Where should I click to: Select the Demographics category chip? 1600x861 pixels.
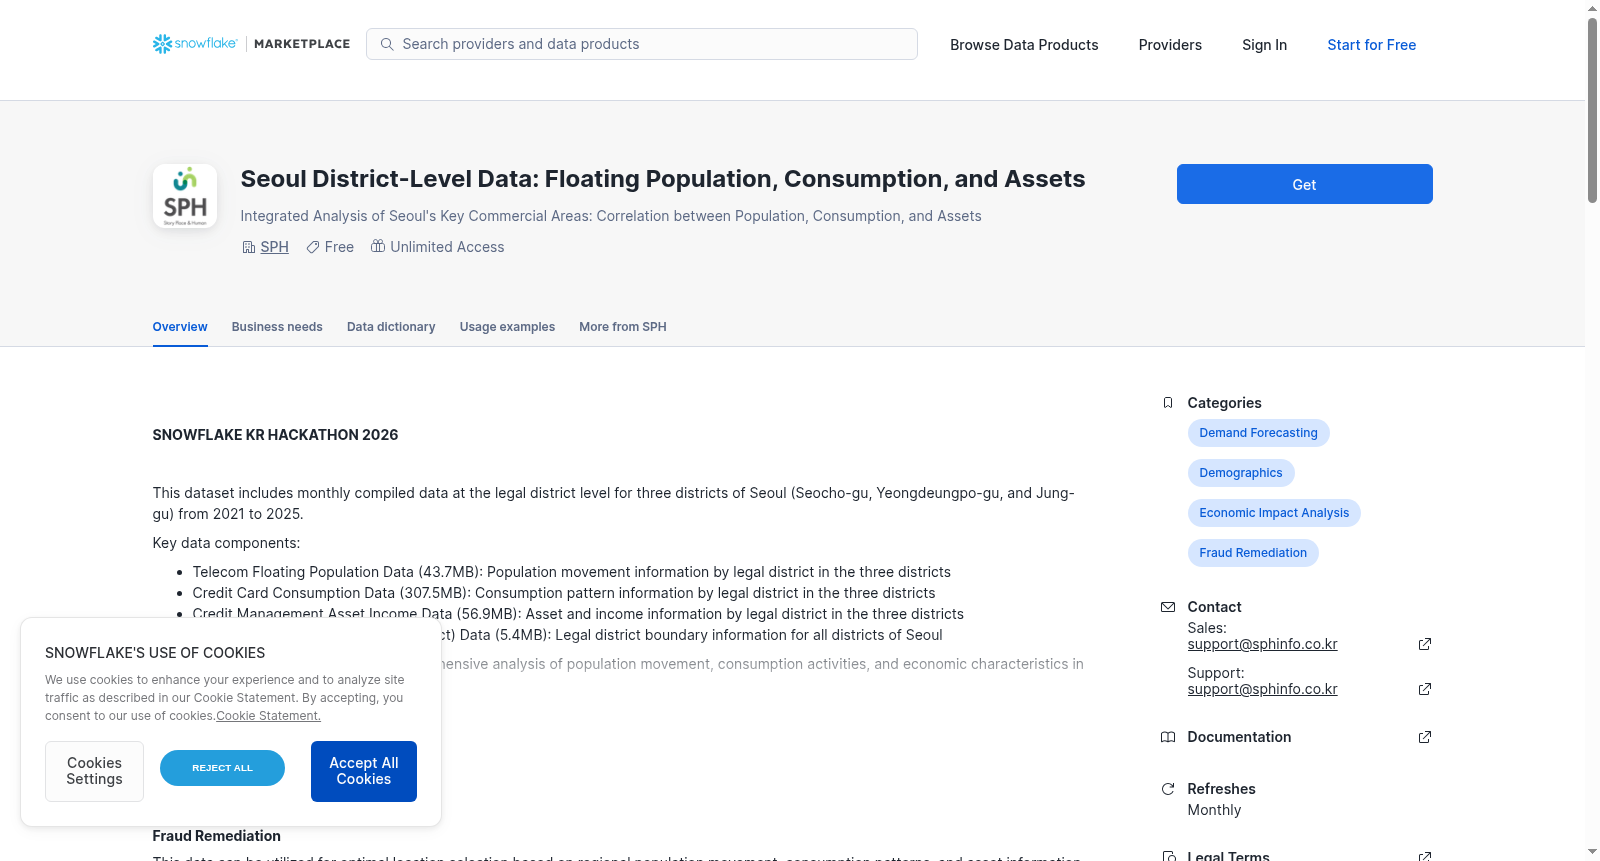(x=1241, y=473)
